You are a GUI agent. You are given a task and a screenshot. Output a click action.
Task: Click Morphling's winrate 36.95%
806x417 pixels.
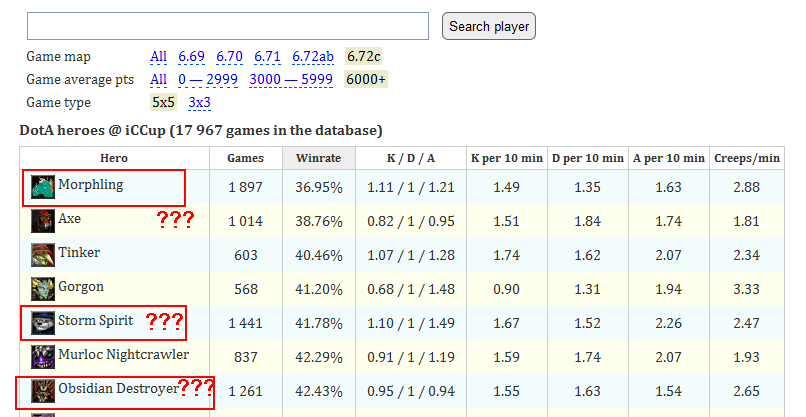(x=319, y=187)
